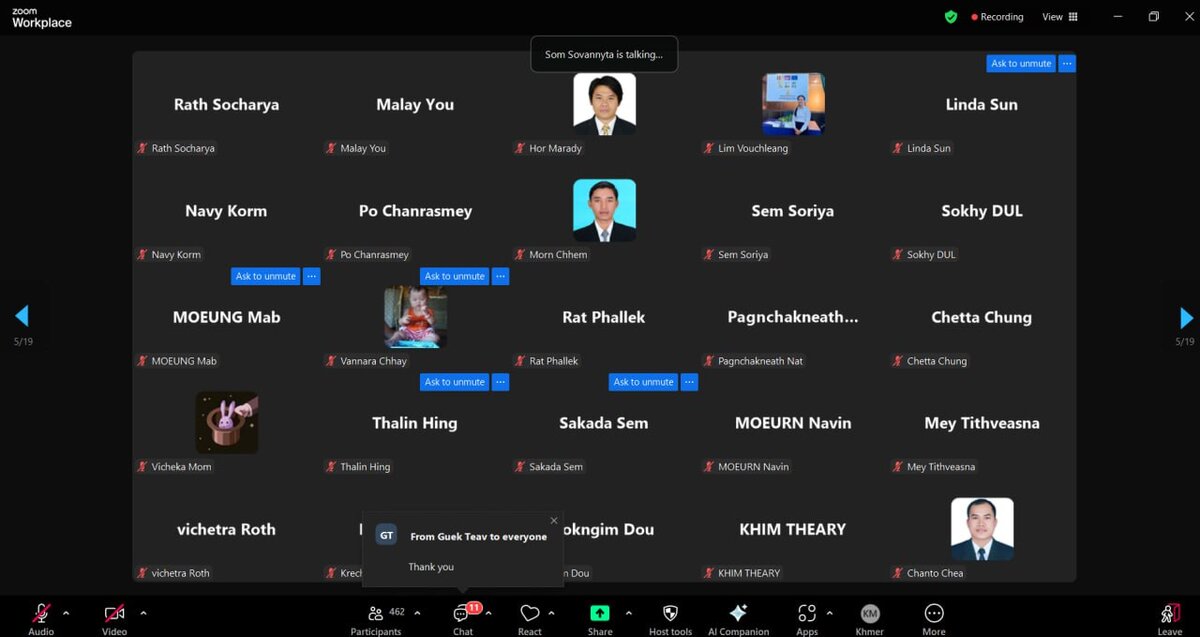Expand the audio options caret
The height and width of the screenshot is (637, 1200).
pos(66,613)
